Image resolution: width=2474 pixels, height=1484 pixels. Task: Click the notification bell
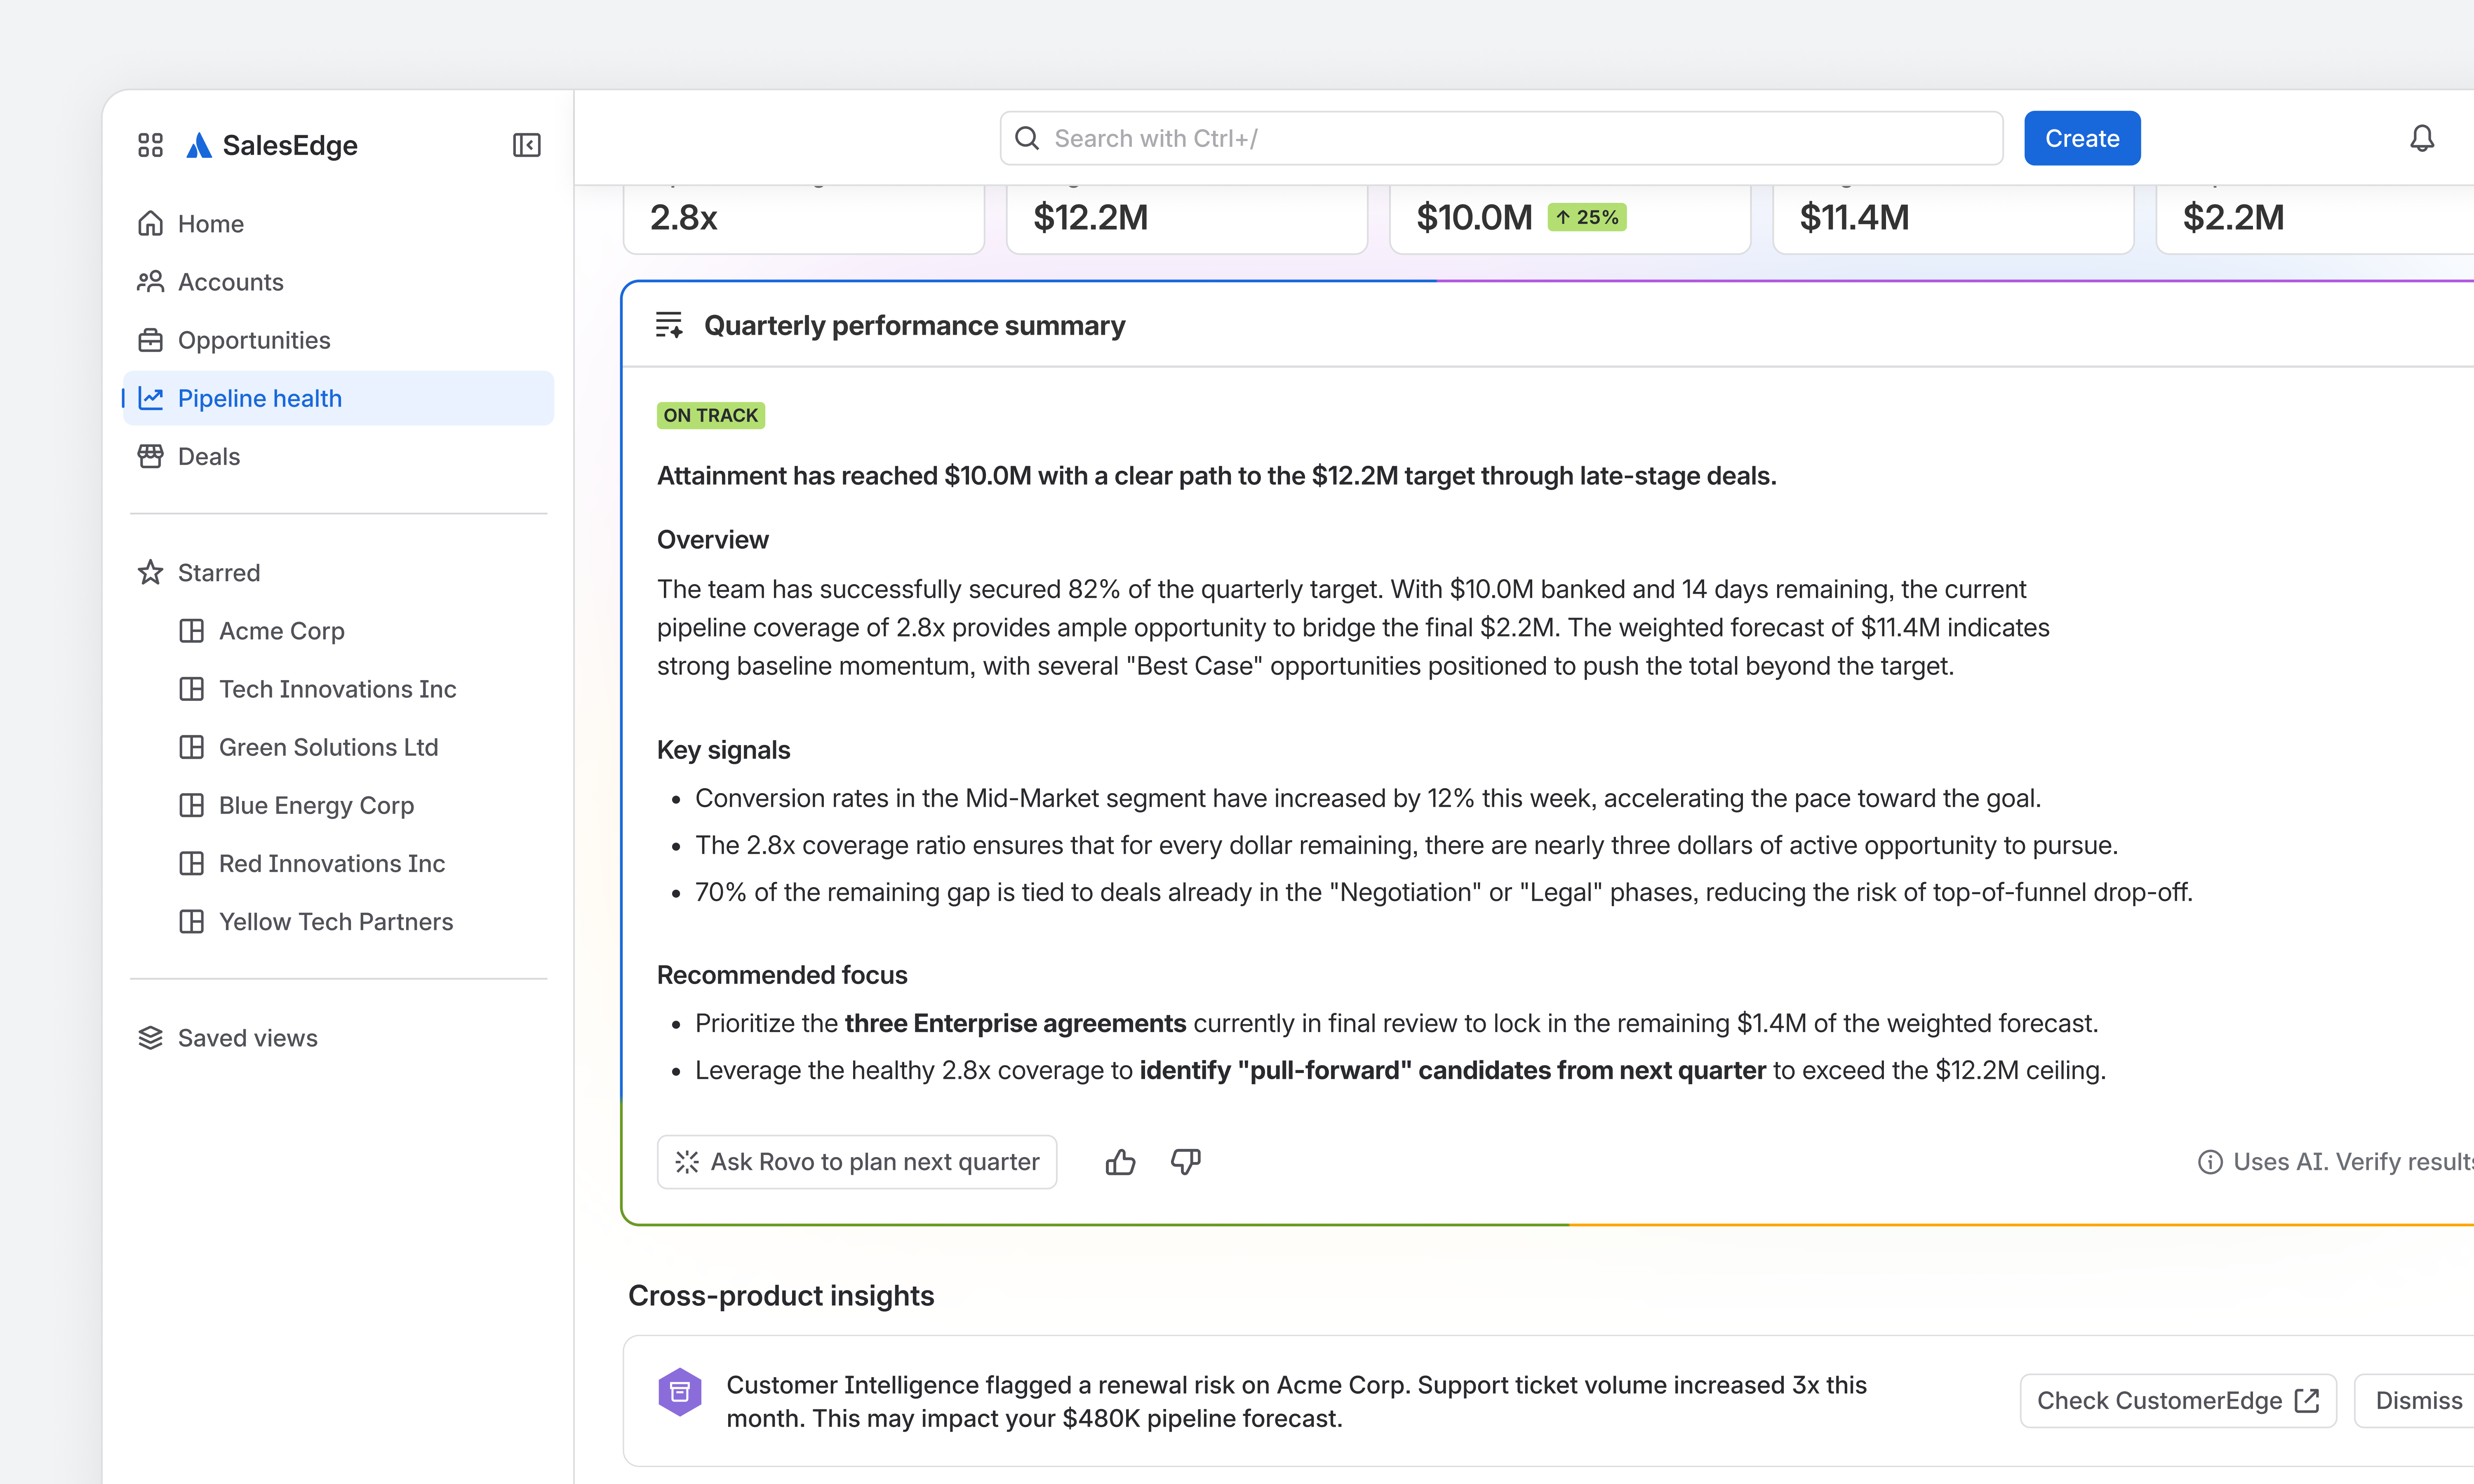pyautogui.click(x=2422, y=138)
